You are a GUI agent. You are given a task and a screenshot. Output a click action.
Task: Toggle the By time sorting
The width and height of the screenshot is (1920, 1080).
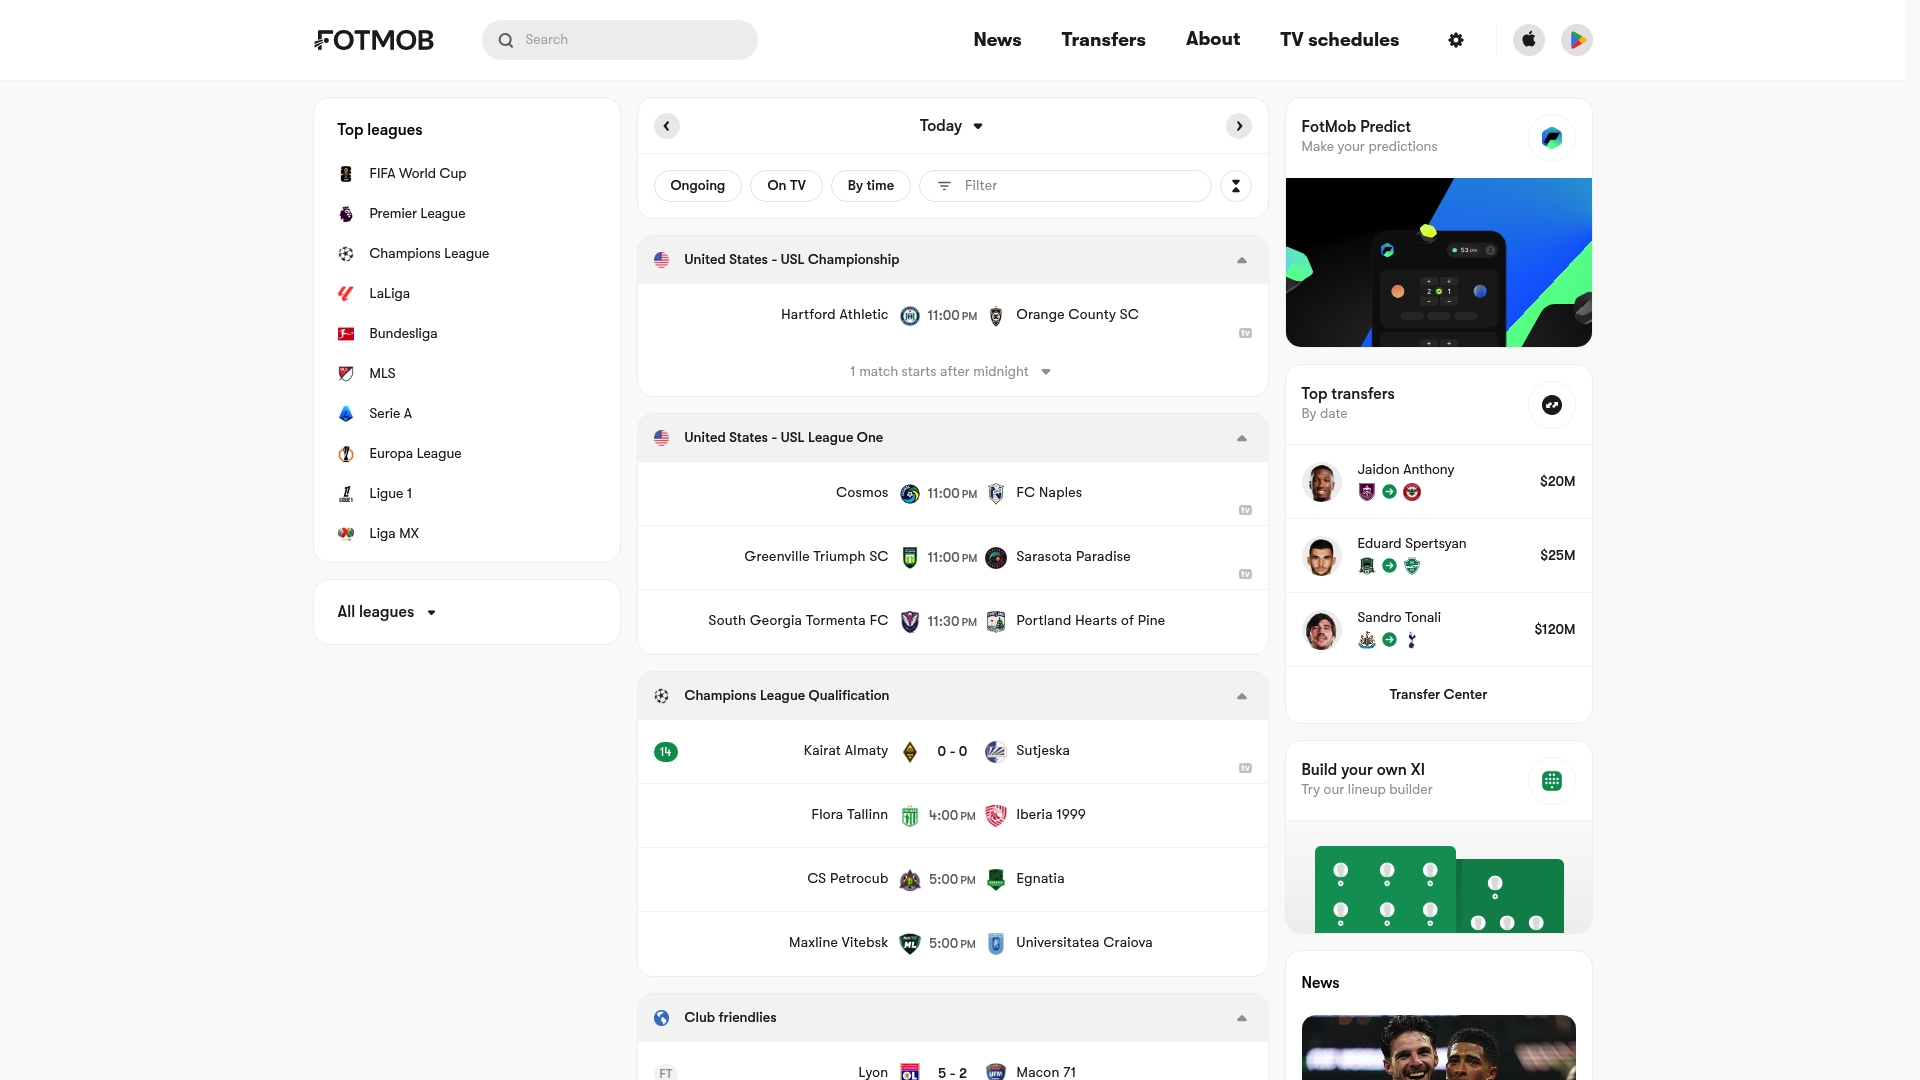pos(871,186)
